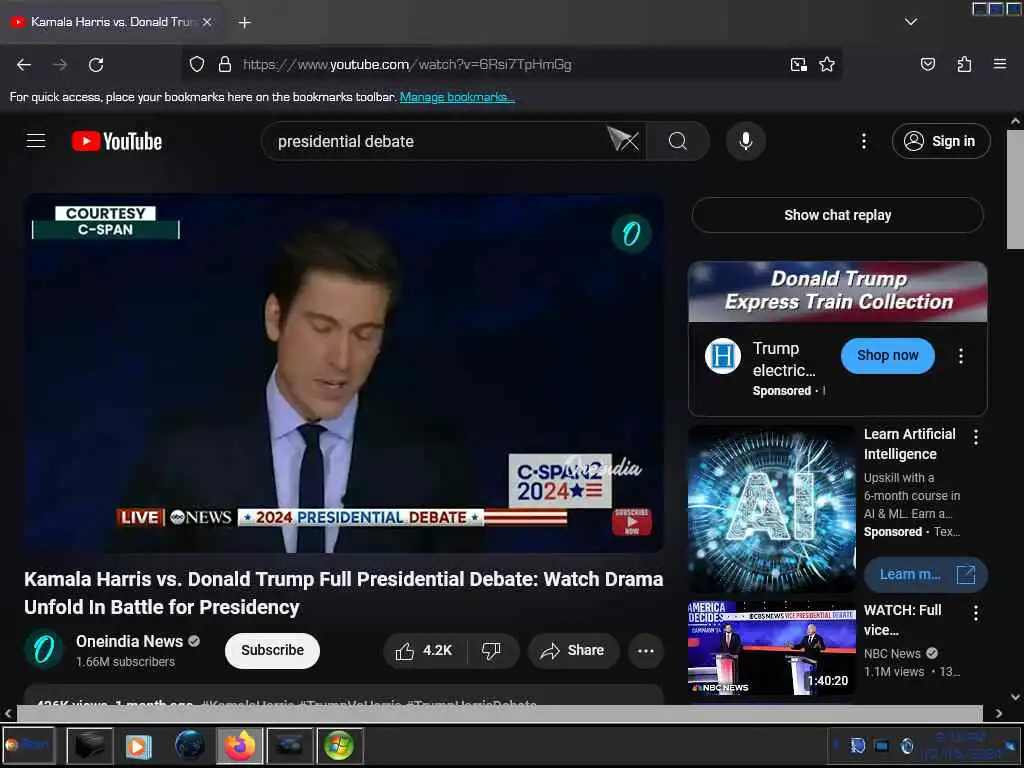1024x768 pixels.
Task: Like this video thumbs up
Action: [x=424, y=650]
